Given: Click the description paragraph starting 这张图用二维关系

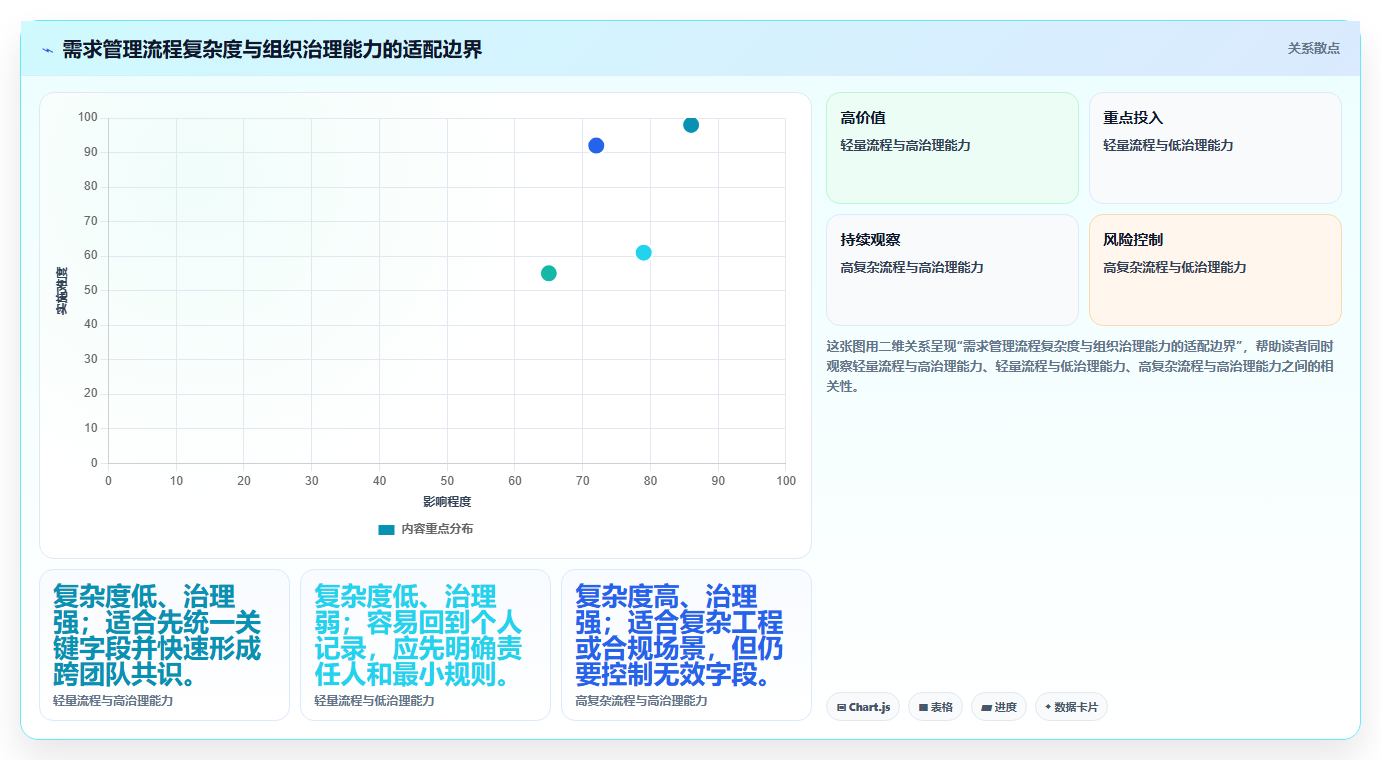Looking at the screenshot, I should point(1083,366).
